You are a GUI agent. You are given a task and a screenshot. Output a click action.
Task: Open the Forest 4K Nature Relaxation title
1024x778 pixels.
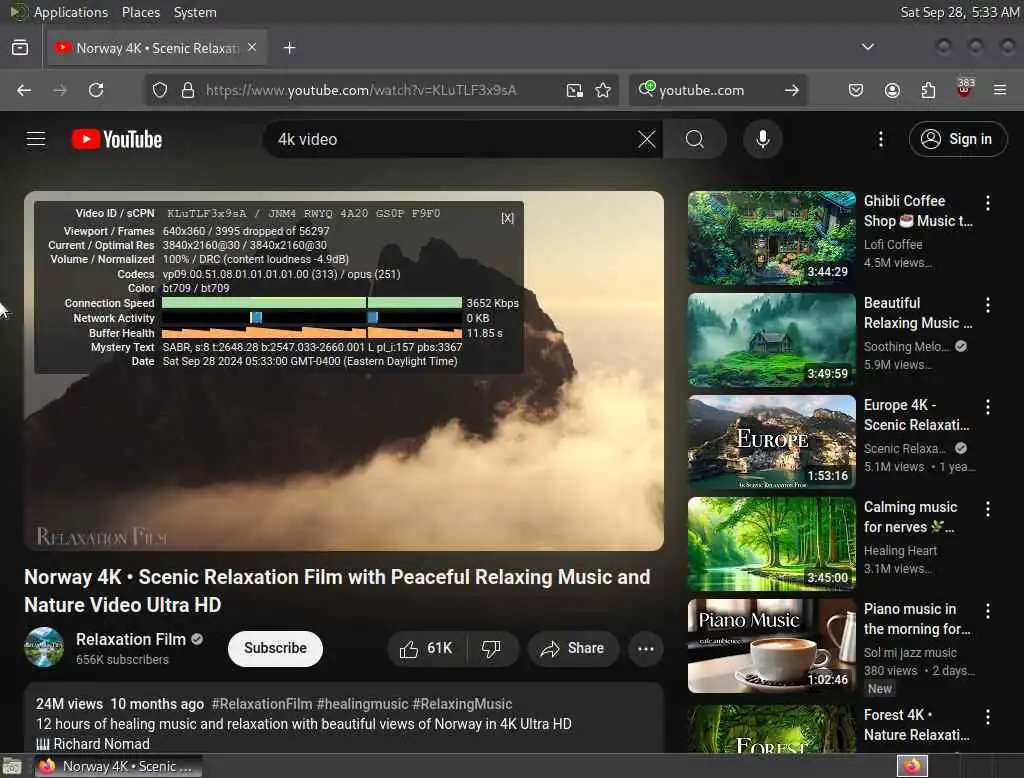point(916,725)
